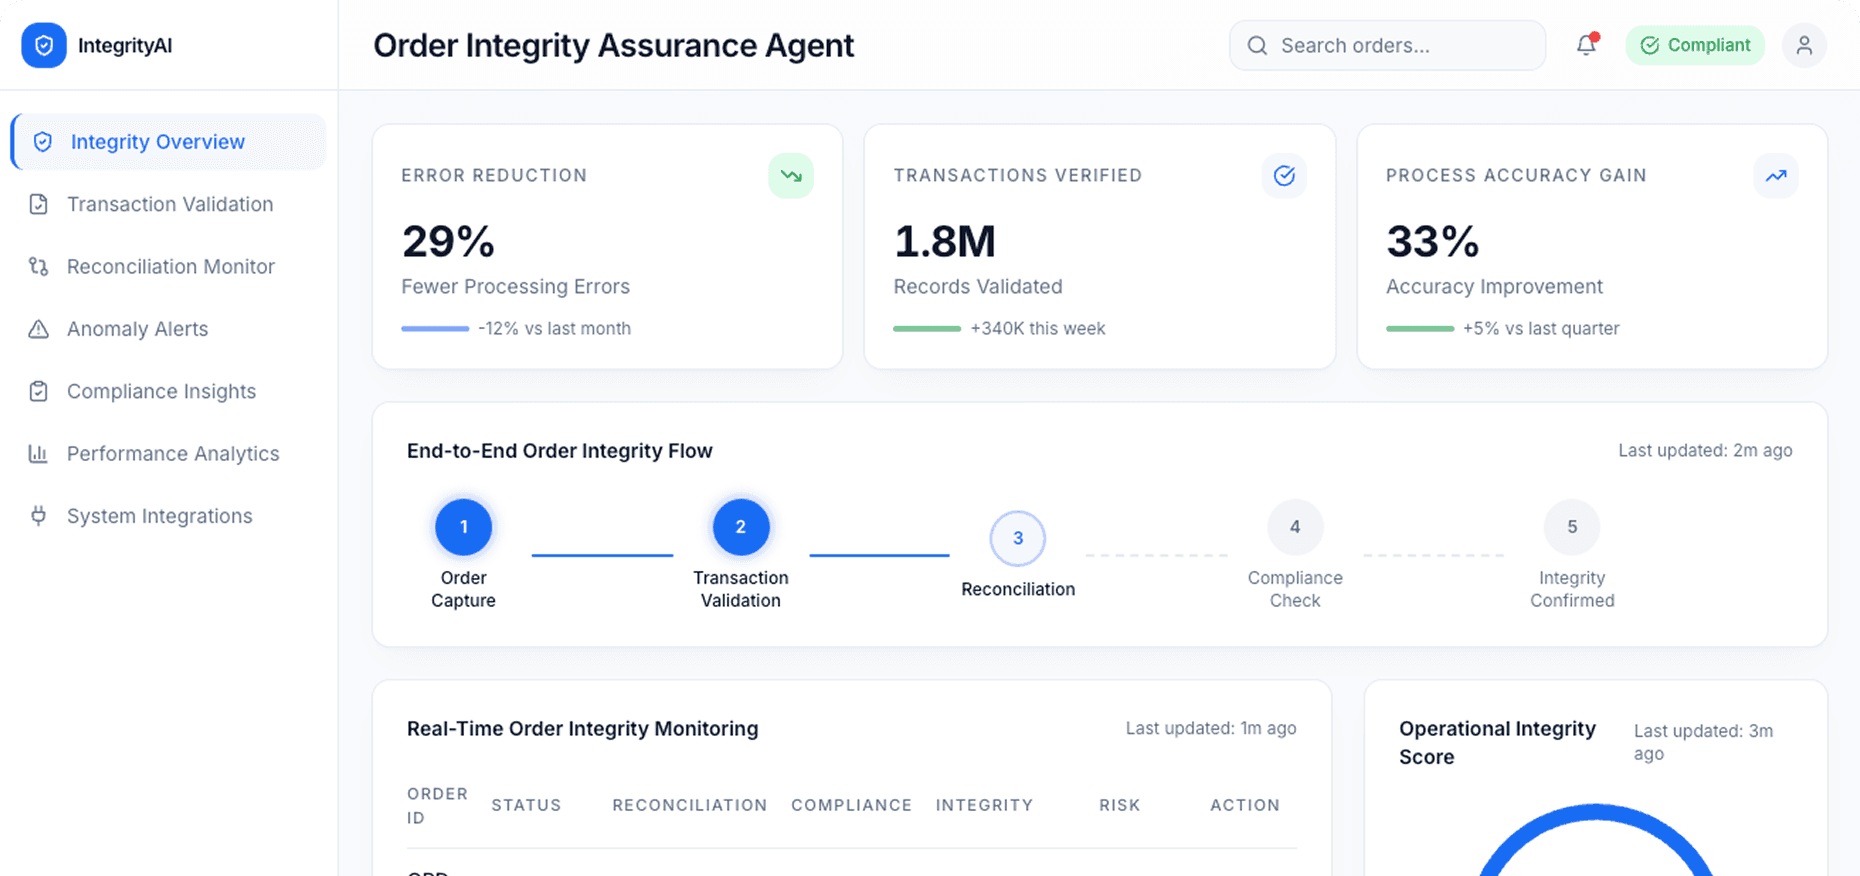Click the ACTION column header

coord(1245,805)
